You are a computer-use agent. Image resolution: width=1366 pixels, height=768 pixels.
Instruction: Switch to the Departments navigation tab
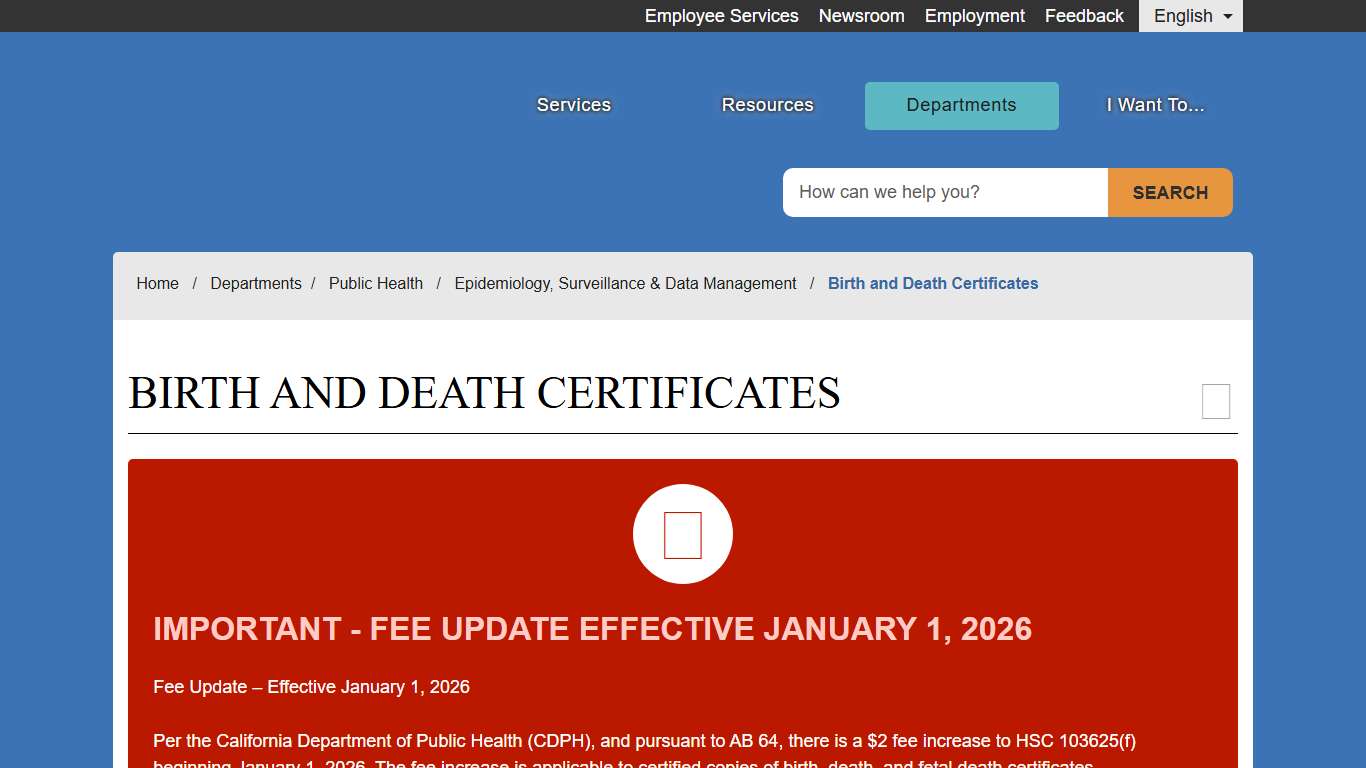961,105
